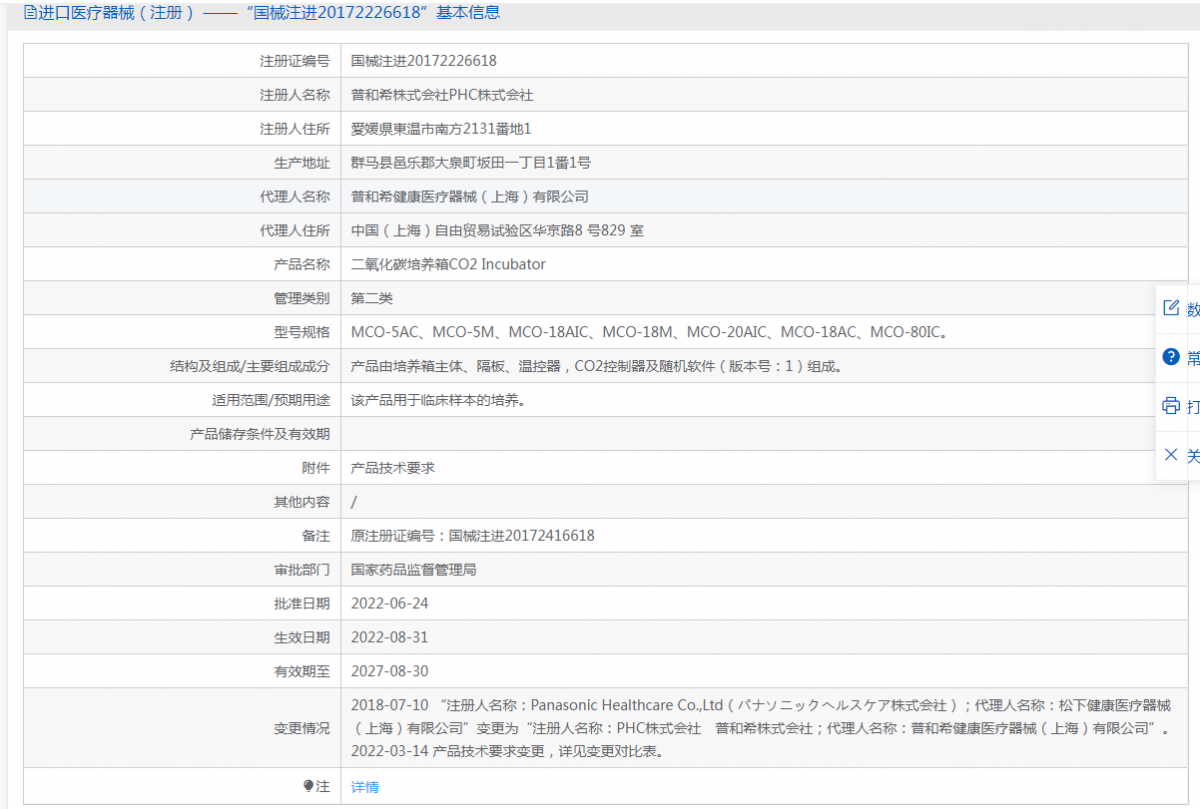Select the 批准日期 date 2022-06-24
The image size is (1200, 809).
coord(392,603)
